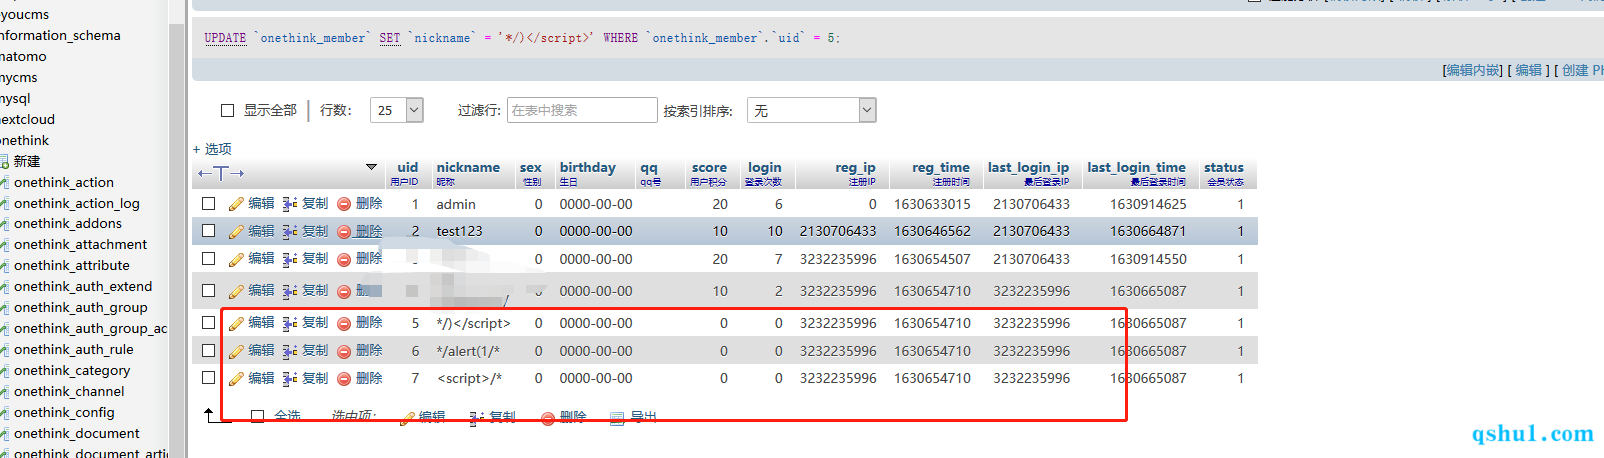
Task: Click the UPDATE keyword in SQL query
Action: tap(225, 38)
